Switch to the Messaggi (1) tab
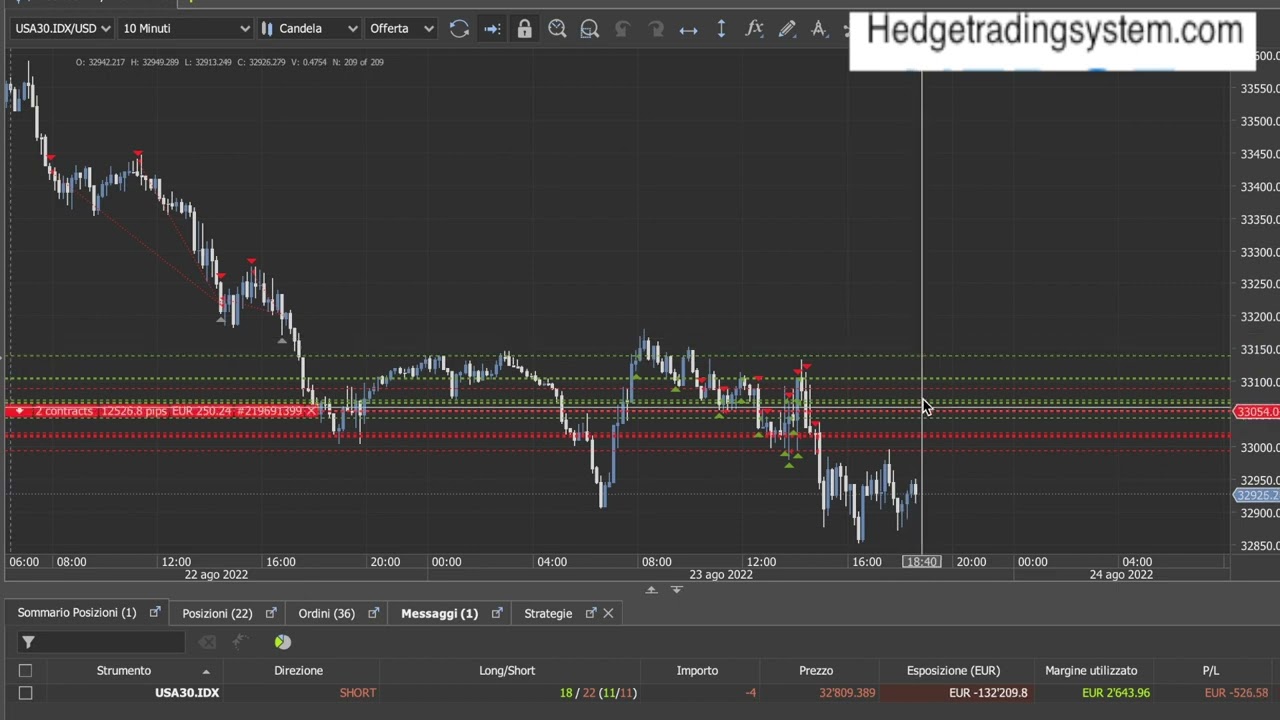The height and width of the screenshot is (720, 1280). tap(439, 613)
